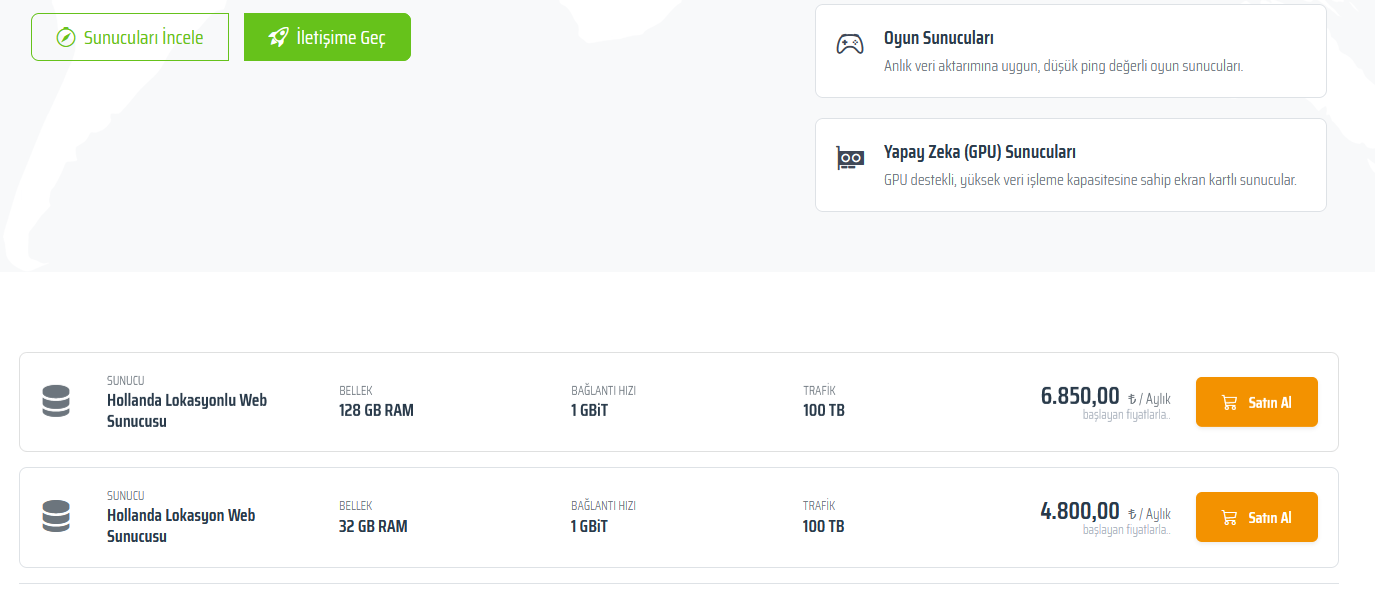Click the database icon of the 128 GB server
Screen dimensions: 1375x611
pos(56,401)
